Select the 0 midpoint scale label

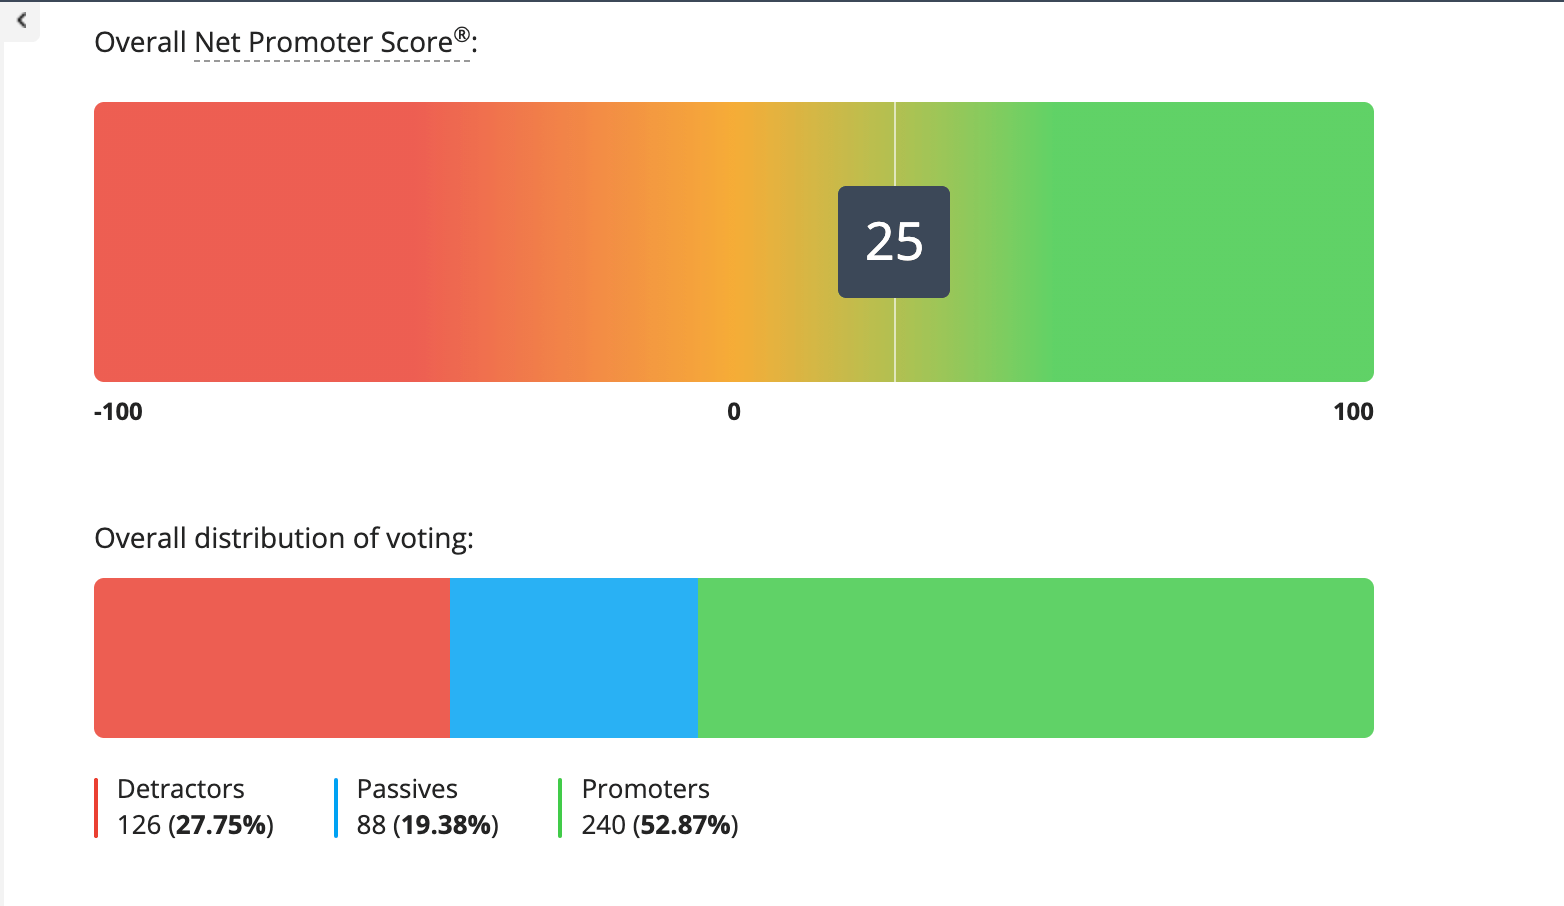coord(734,412)
